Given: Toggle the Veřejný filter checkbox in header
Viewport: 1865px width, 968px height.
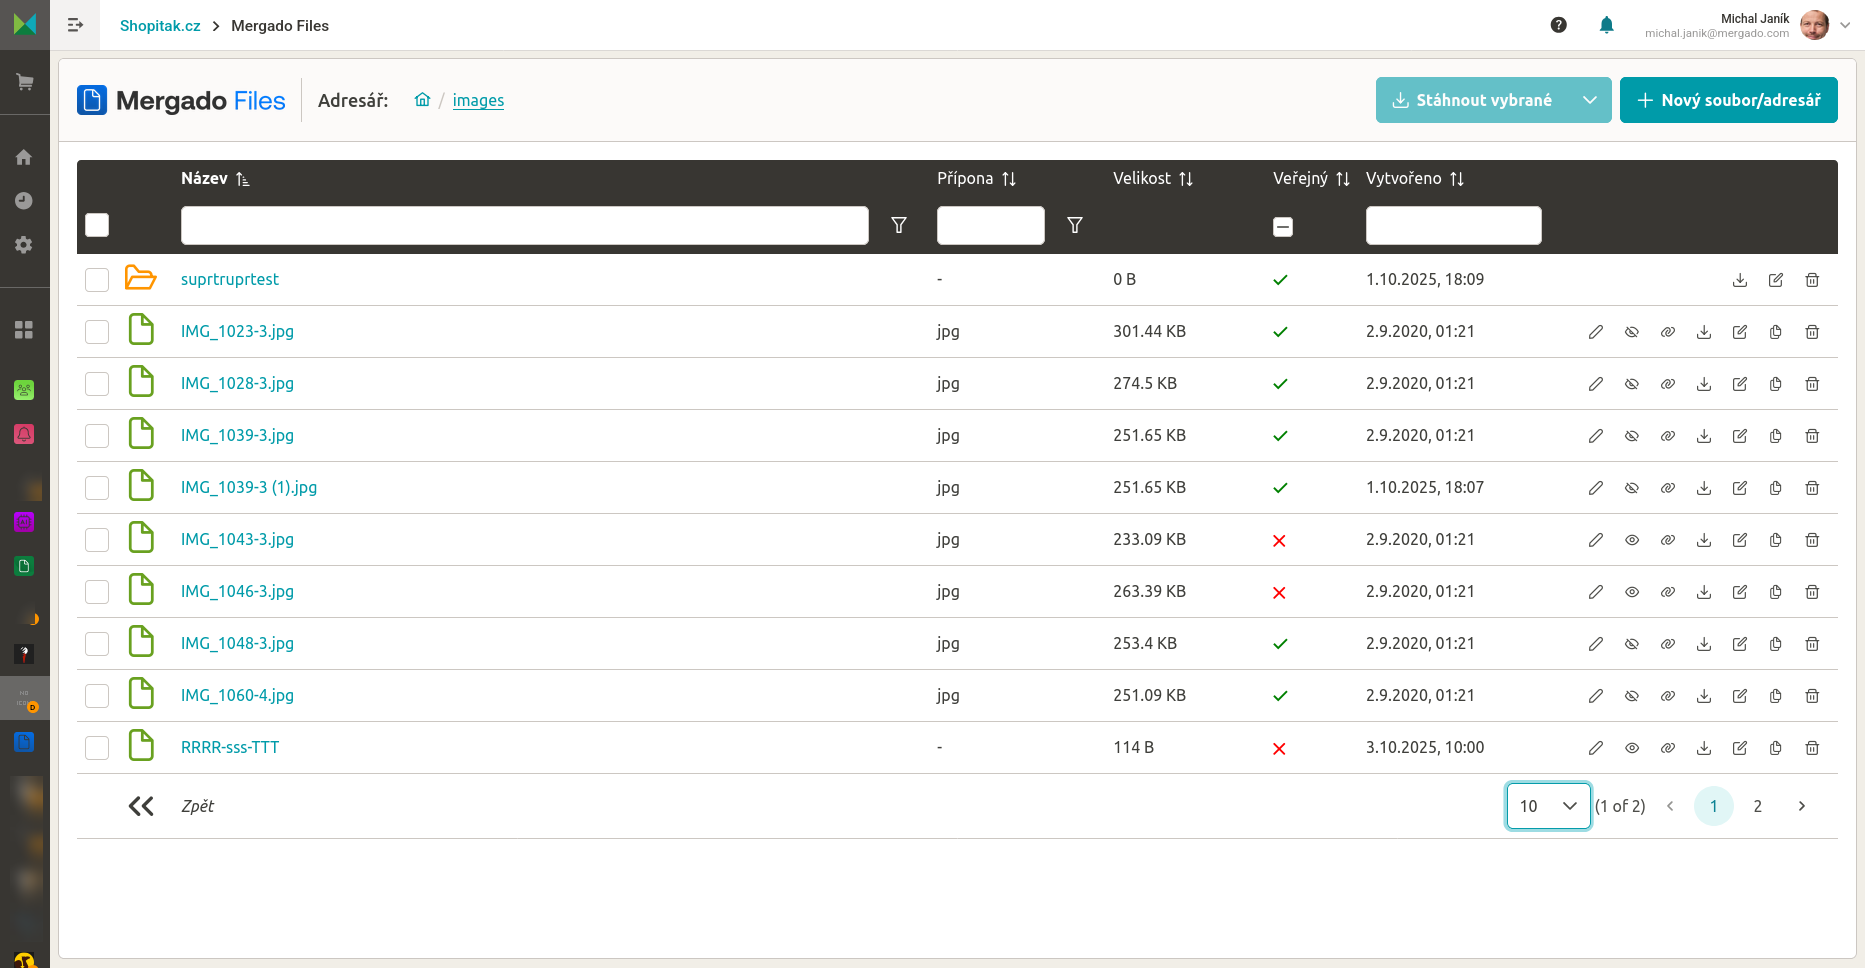Looking at the screenshot, I should click(x=1282, y=227).
